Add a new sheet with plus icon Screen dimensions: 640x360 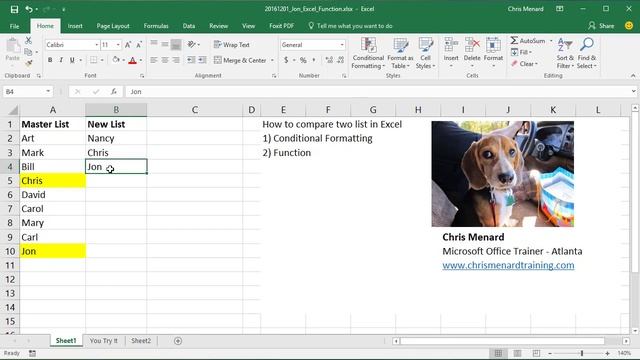pos(178,341)
